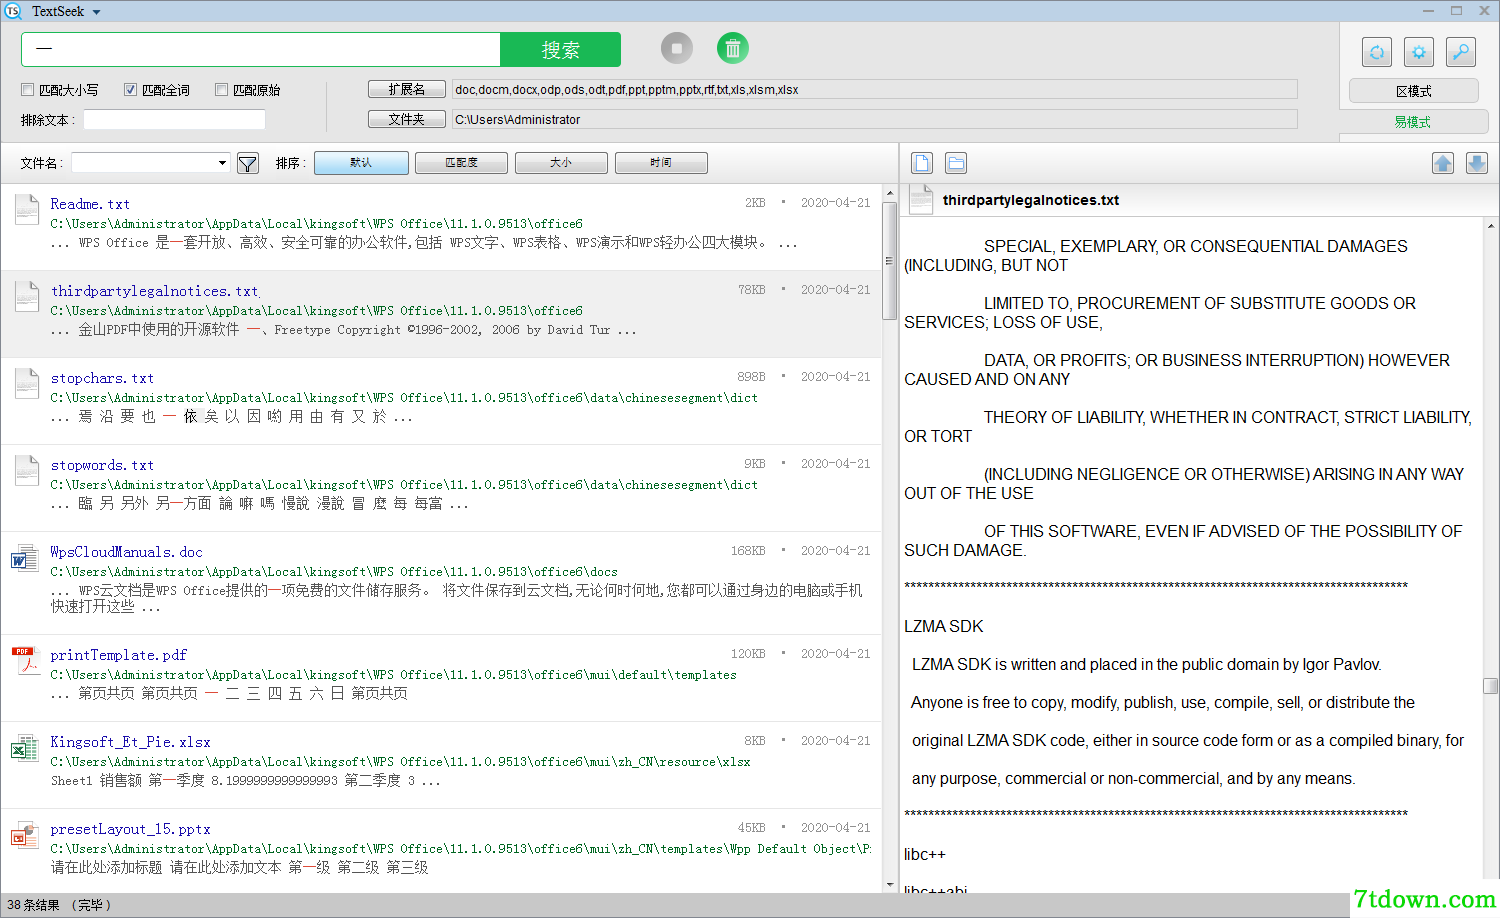The height and width of the screenshot is (918, 1500).
Task: Open file with the document icon in preview toolbar
Action: pyautogui.click(x=922, y=163)
